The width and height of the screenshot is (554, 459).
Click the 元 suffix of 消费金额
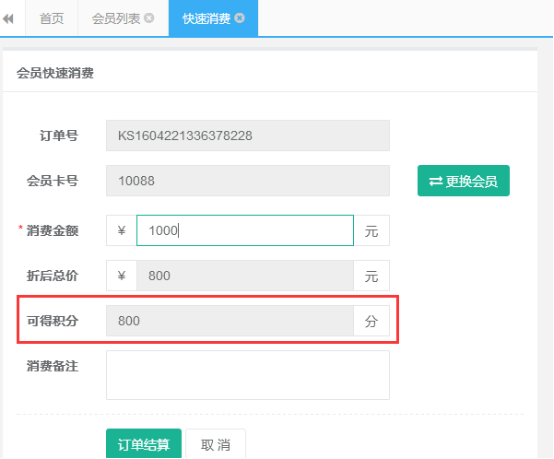tap(372, 230)
